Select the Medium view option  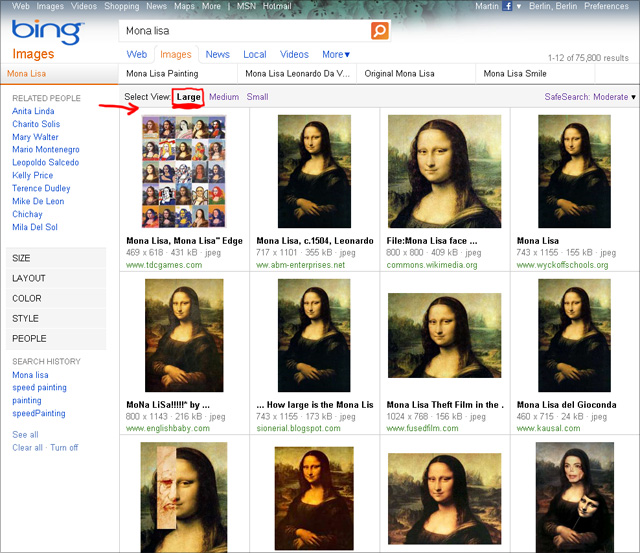pyautogui.click(x=224, y=97)
